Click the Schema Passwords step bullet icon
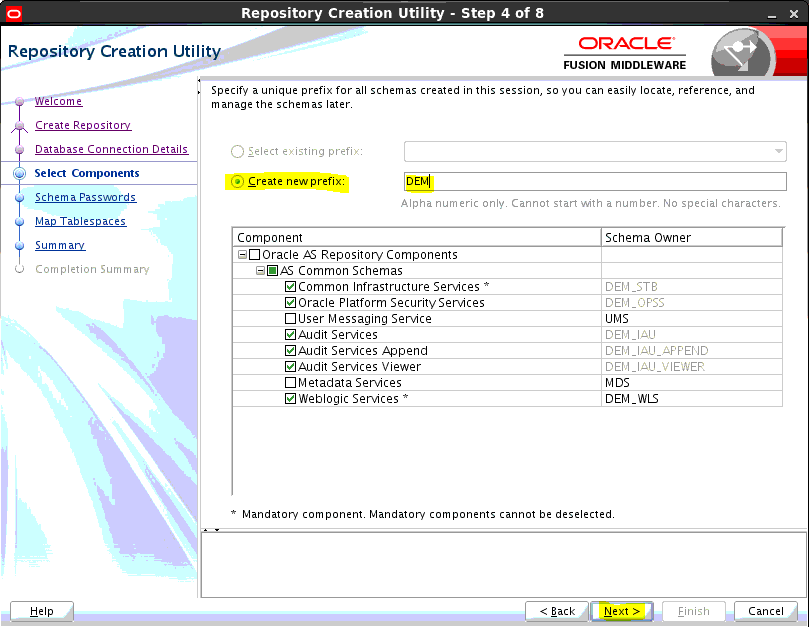Viewport: 809px width, 627px height. click(20, 198)
